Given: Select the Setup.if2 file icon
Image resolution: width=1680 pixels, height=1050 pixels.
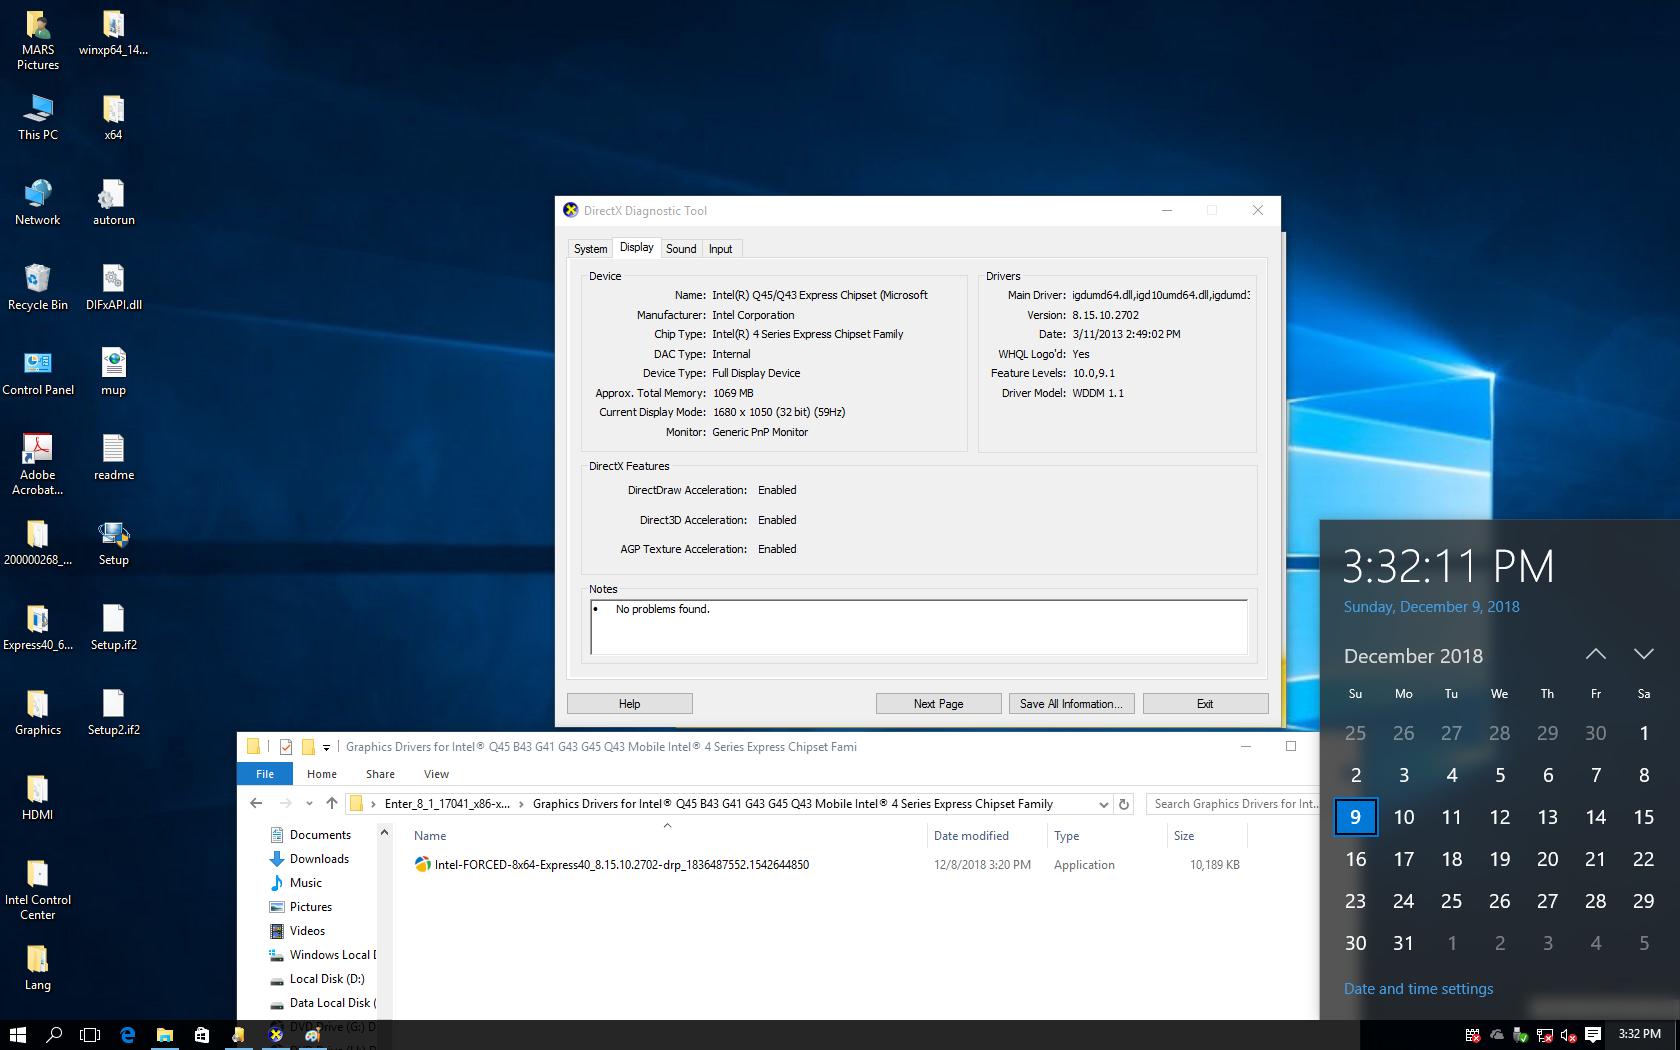Looking at the screenshot, I should point(113,628).
